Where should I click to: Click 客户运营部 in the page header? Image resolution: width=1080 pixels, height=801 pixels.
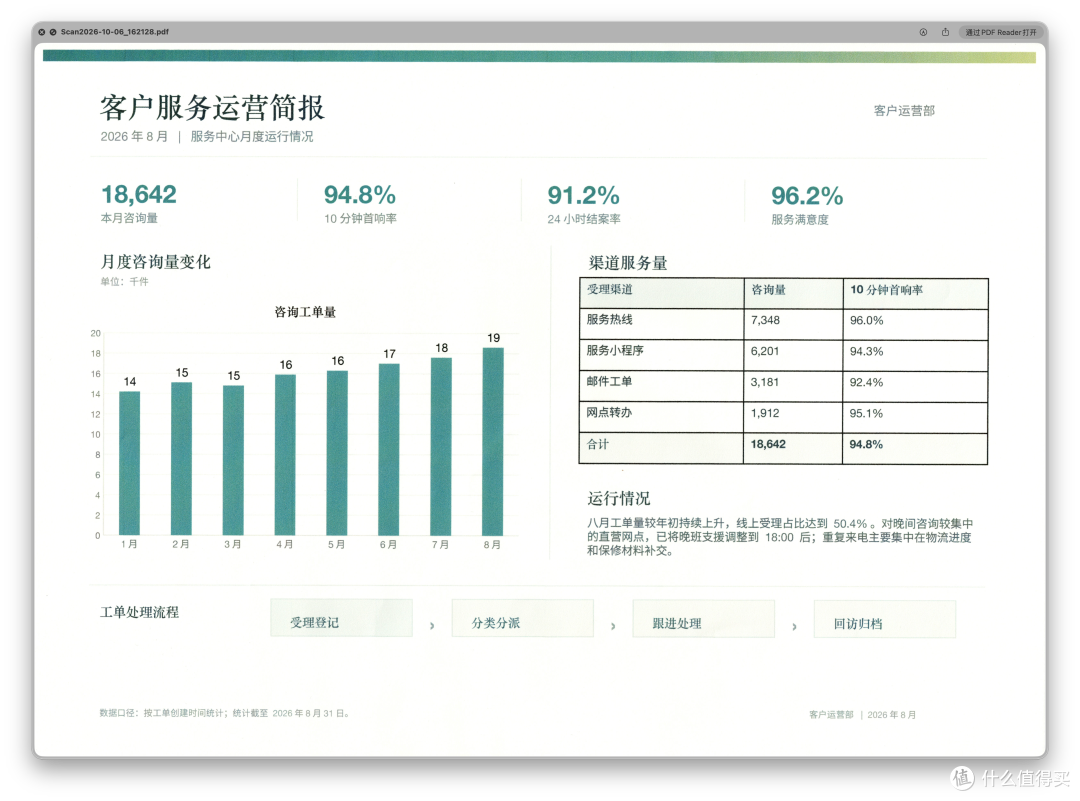[x=904, y=111]
